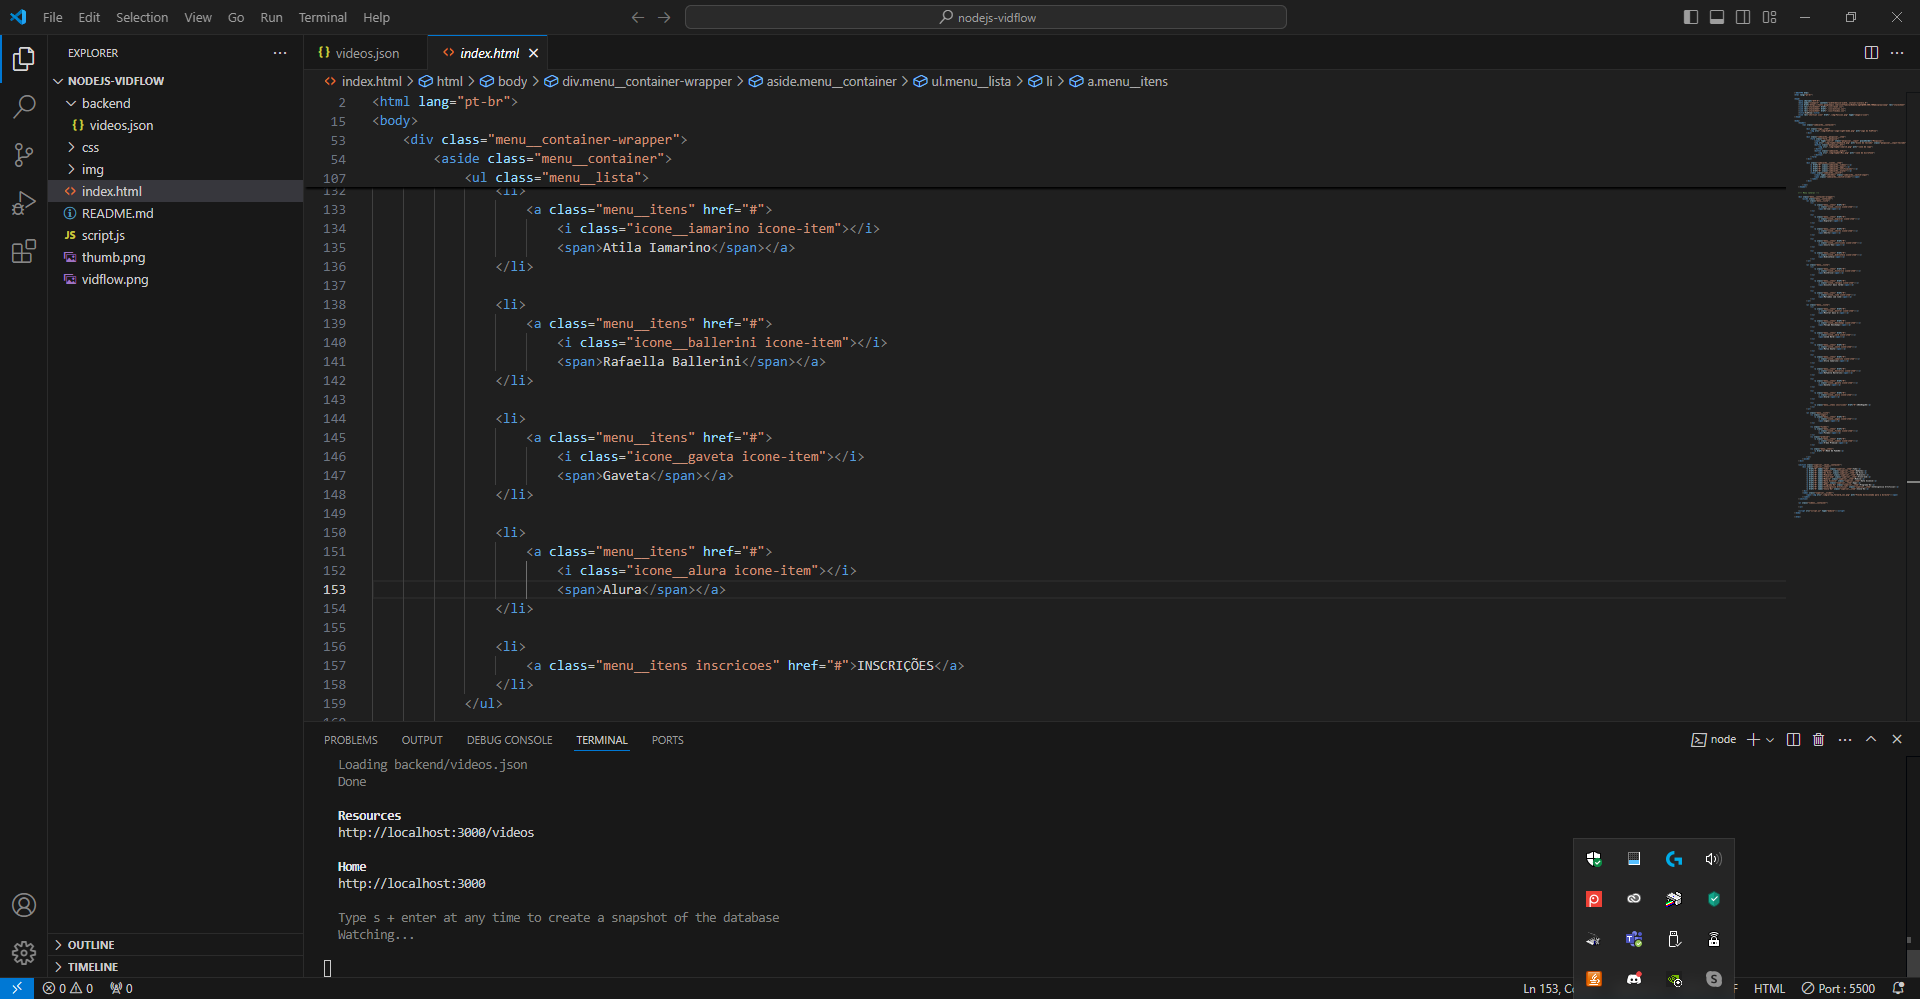Image resolution: width=1920 pixels, height=999 pixels.
Task: Split the terminal panel
Action: (x=1793, y=740)
